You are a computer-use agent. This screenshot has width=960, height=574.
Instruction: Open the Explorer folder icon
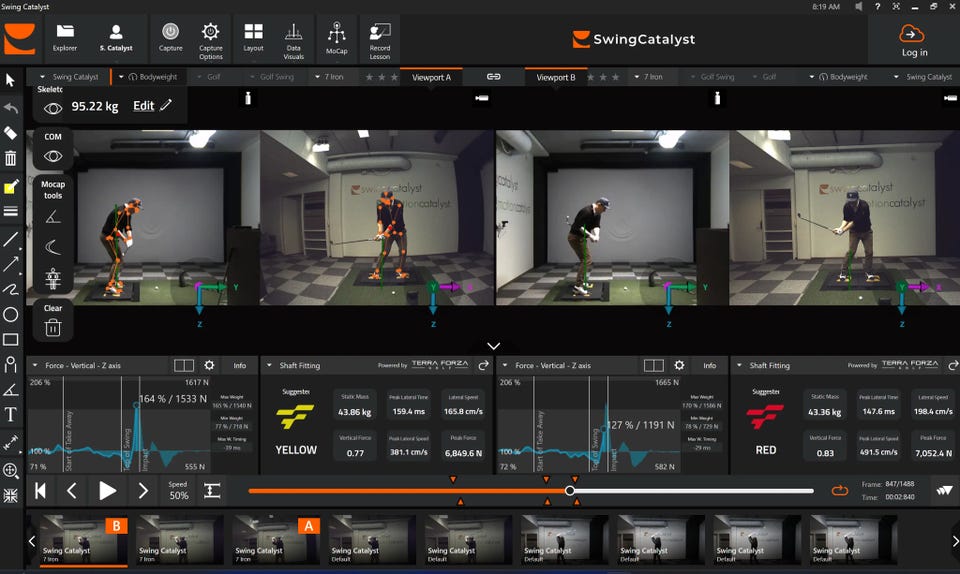click(x=65, y=38)
